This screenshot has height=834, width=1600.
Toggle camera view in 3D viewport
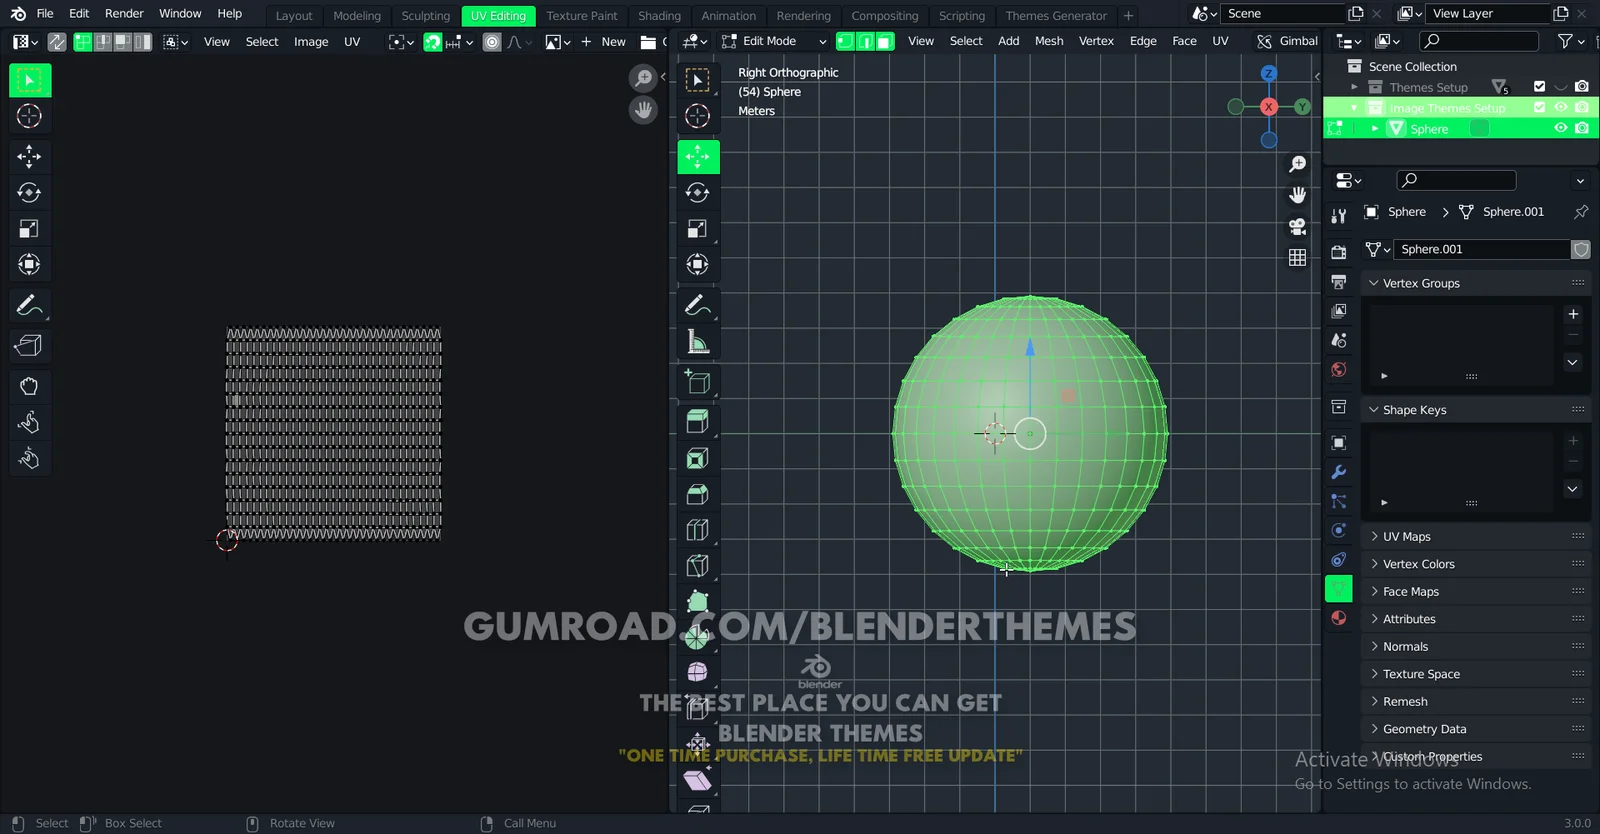(x=1297, y=226)
